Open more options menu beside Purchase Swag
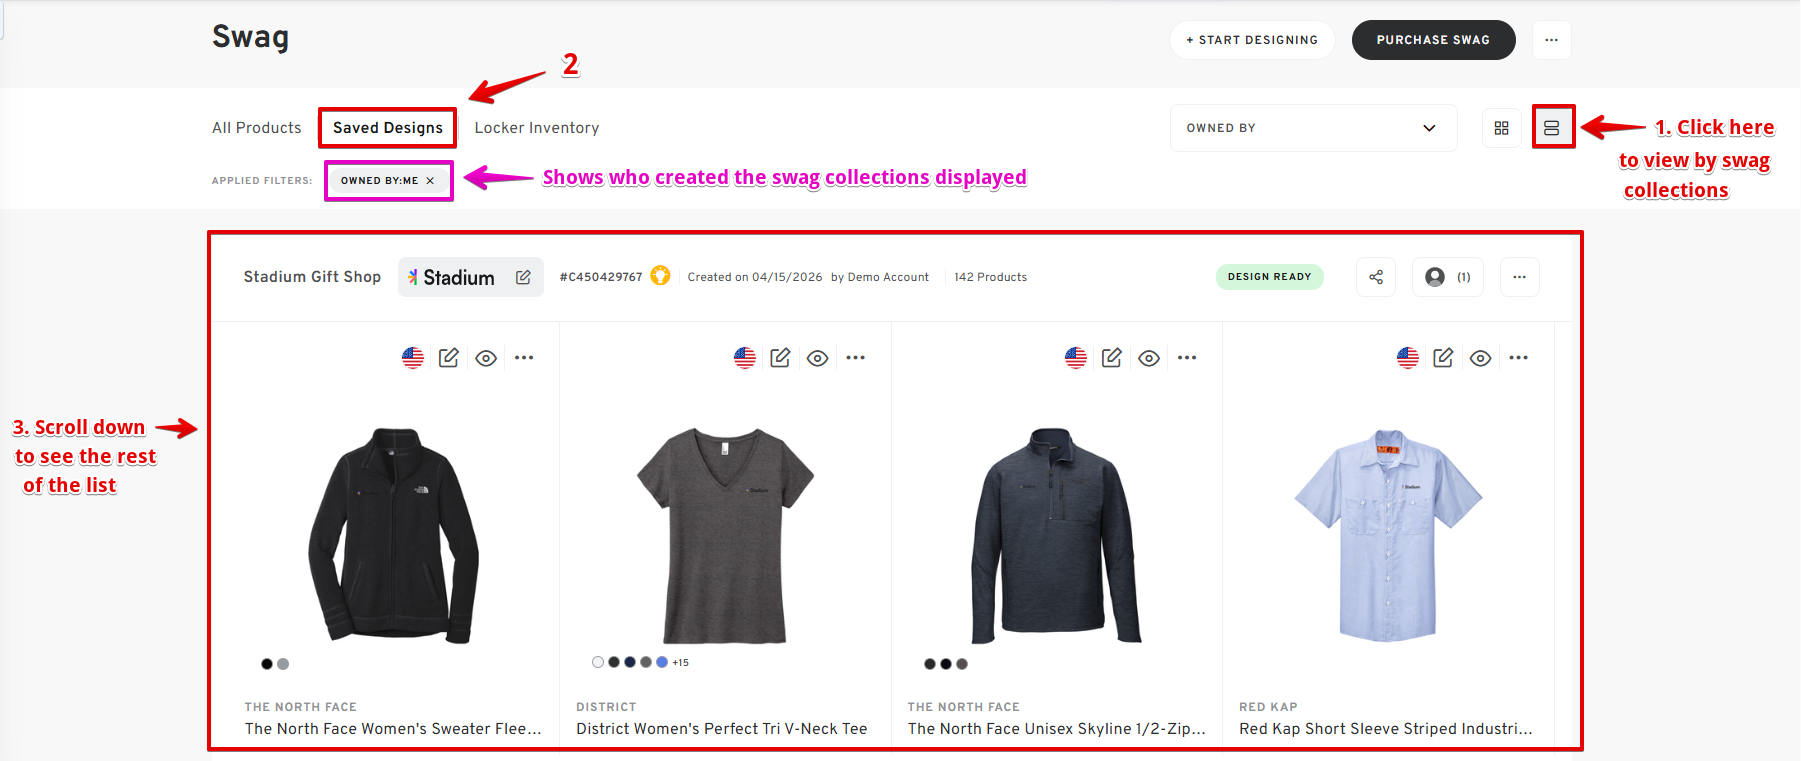The image size is (1801, 761). click(1551, 40)
